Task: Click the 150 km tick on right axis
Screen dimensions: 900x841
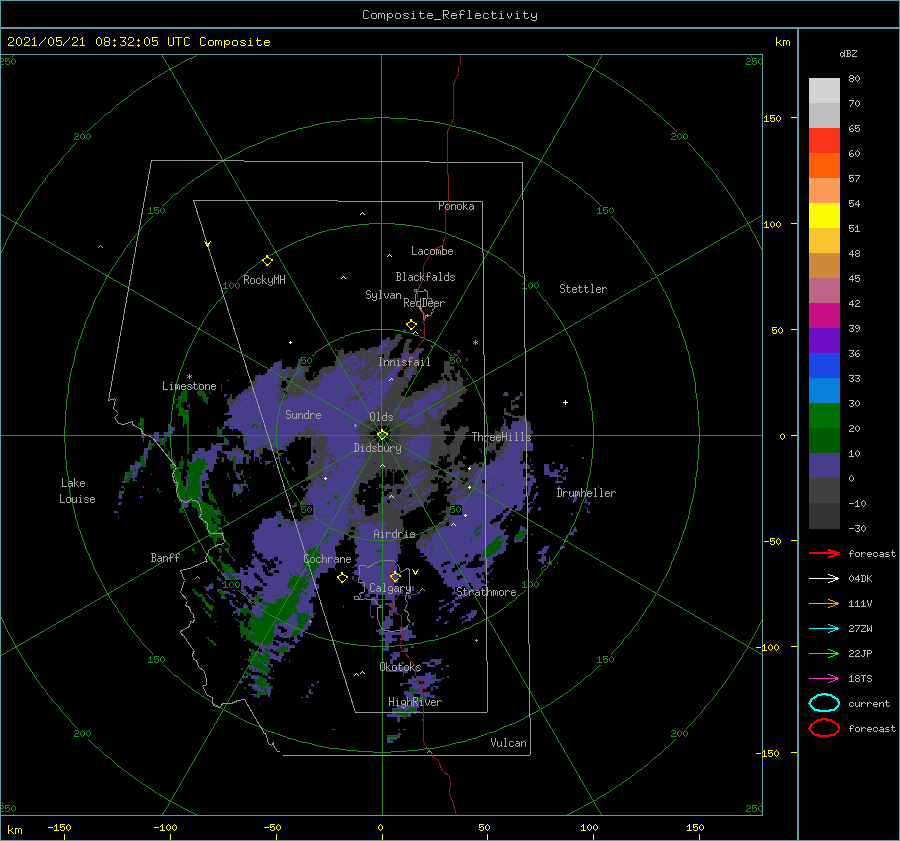Action: click(x=773, y=118)
